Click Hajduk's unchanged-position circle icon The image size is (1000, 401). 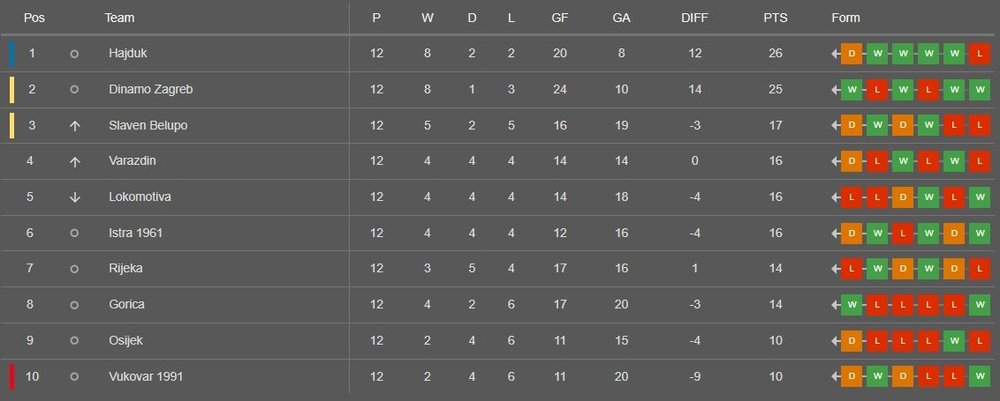pyautogui.click(x=74, y=53)
